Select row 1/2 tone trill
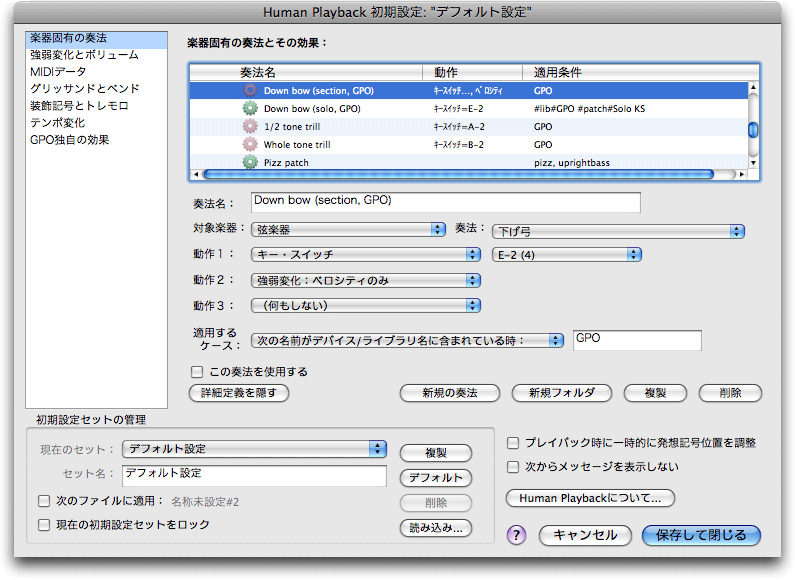The height and width of the screenshot is (580, 795). coord(469,127)
